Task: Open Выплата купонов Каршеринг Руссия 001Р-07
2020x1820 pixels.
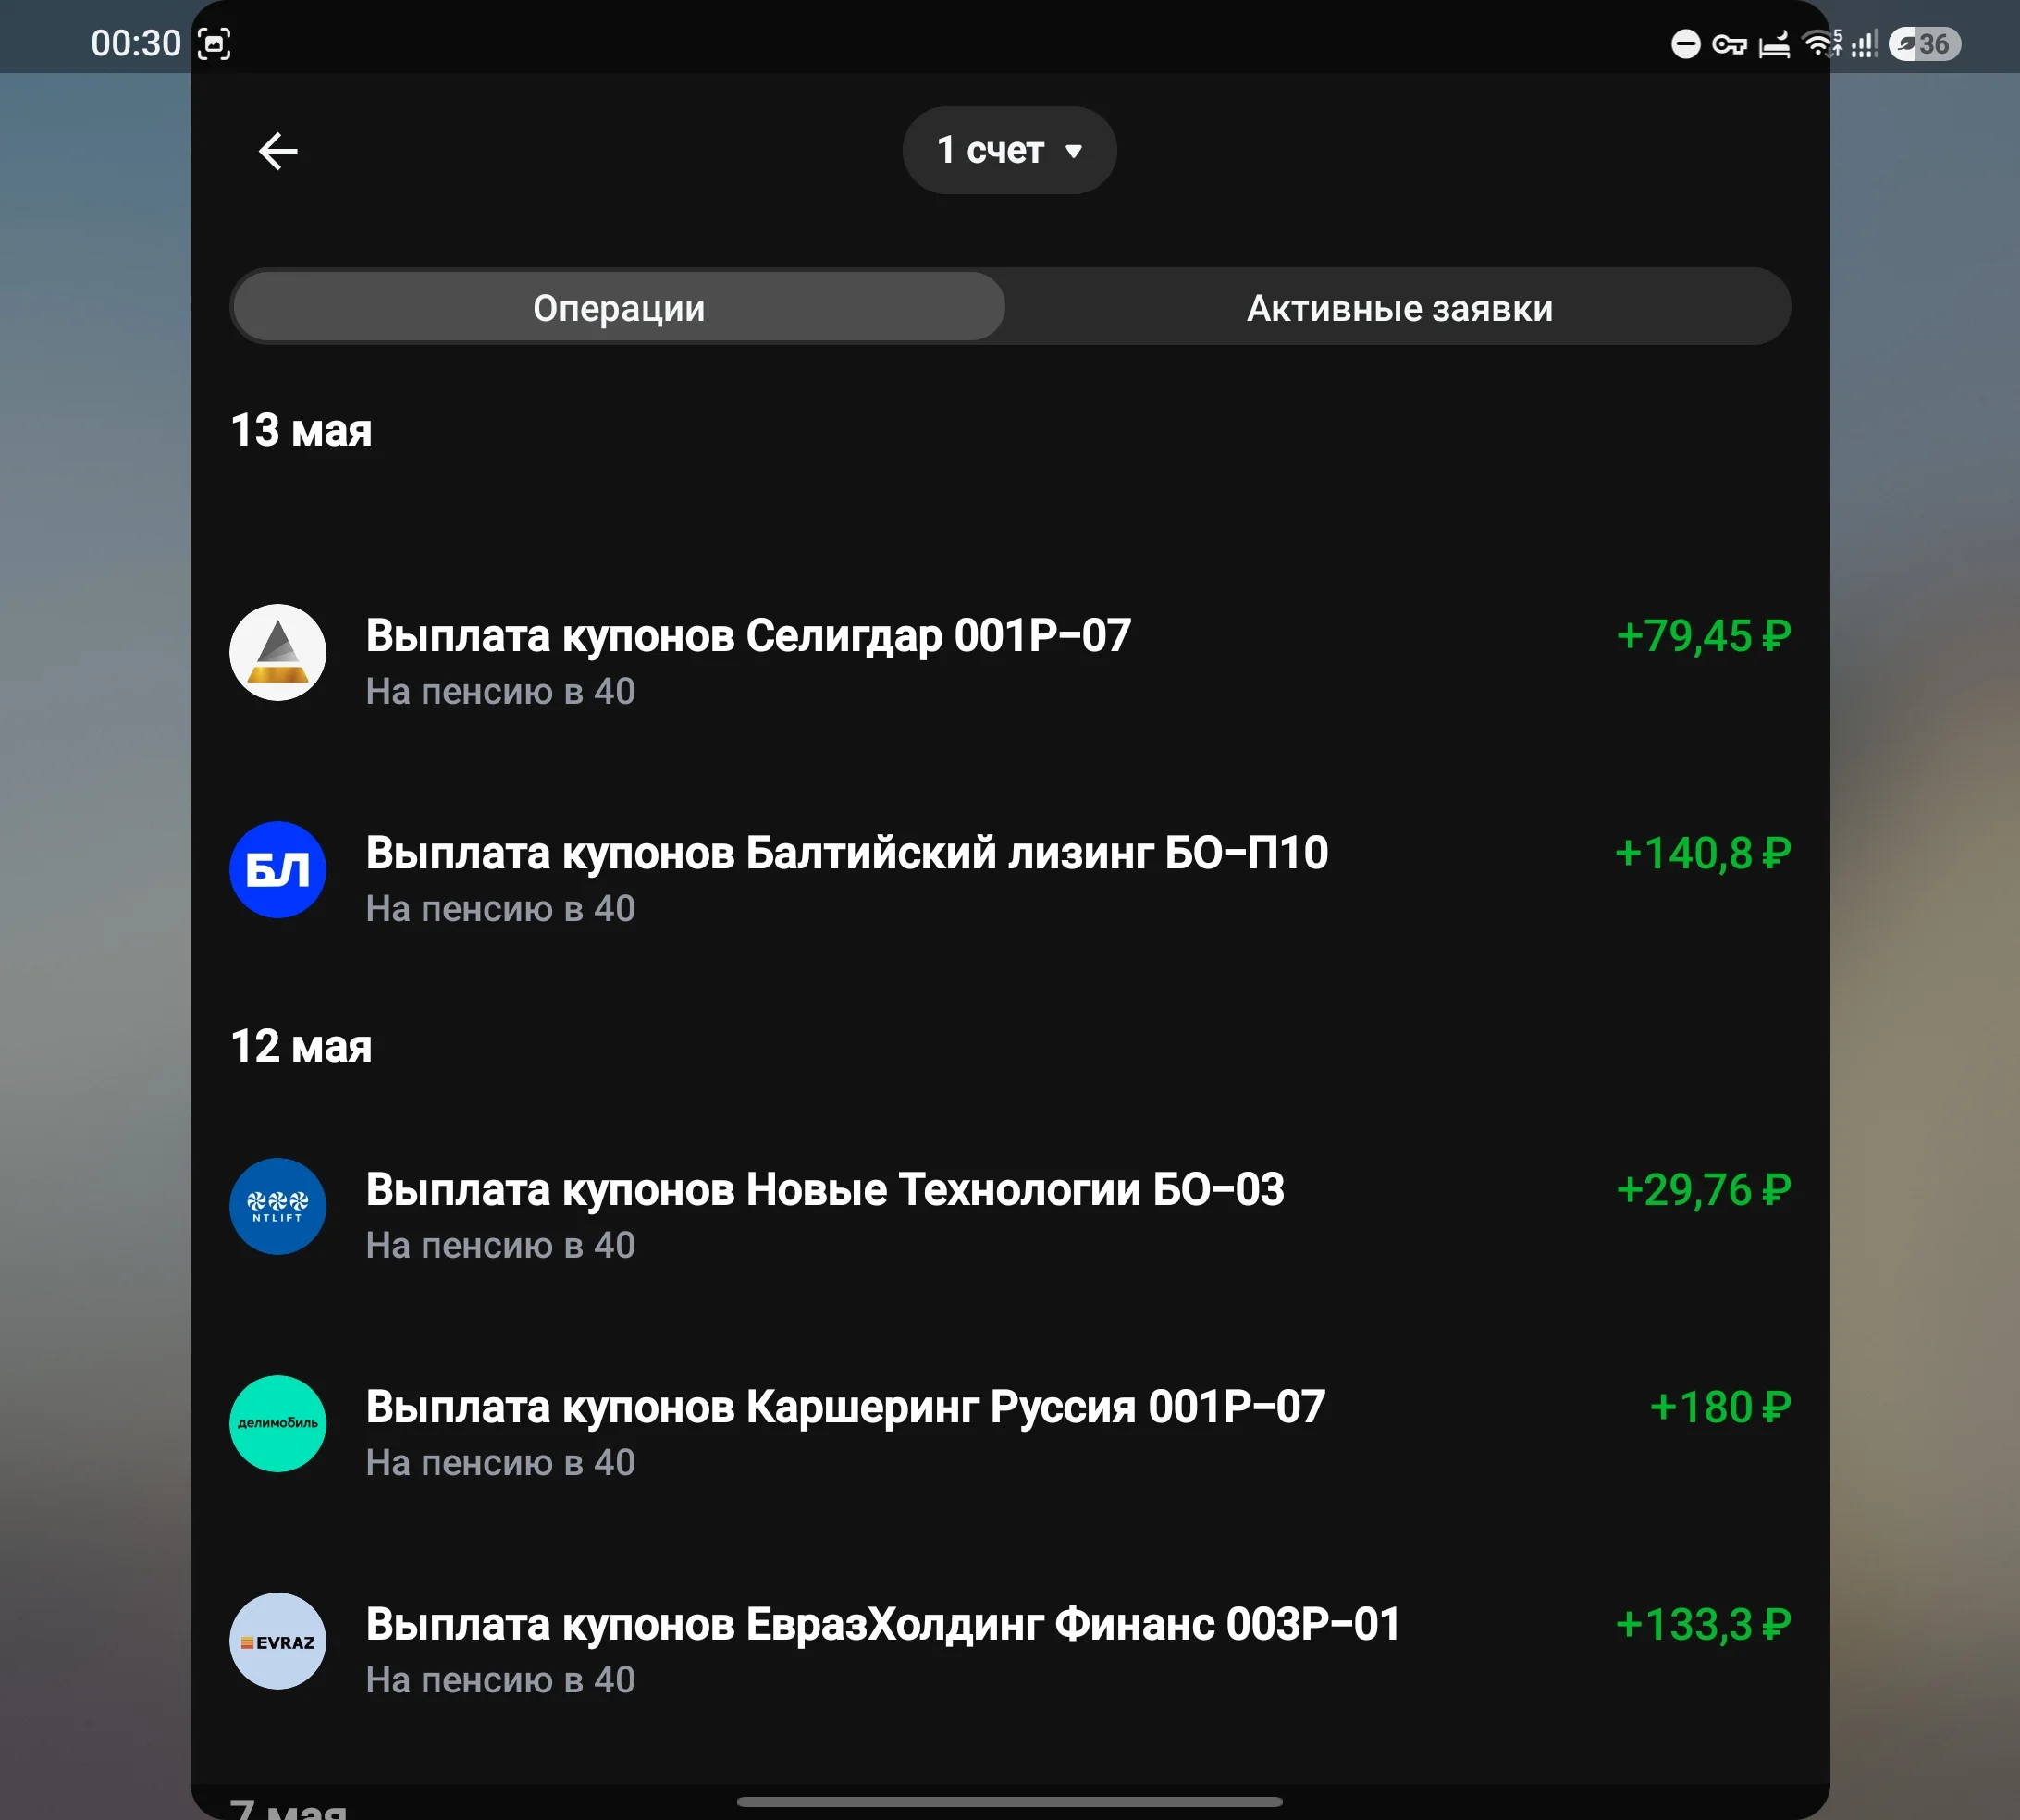Action: click(x=1010, y=1423)
